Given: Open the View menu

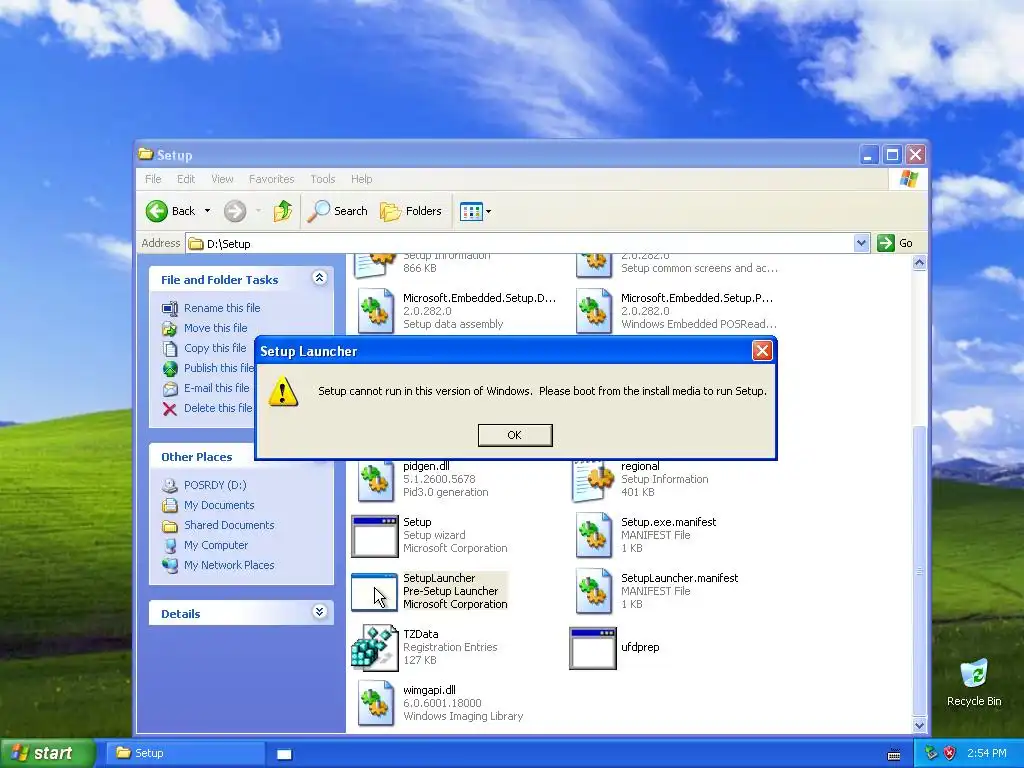Looking at the screenshot, I should 222,179.
